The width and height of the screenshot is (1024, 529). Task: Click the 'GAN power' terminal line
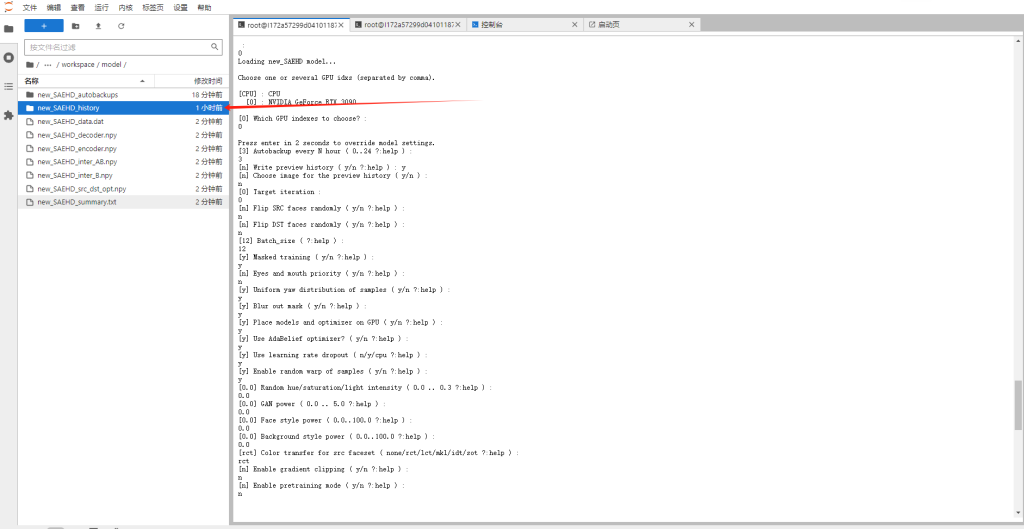[x=312, y=404]
